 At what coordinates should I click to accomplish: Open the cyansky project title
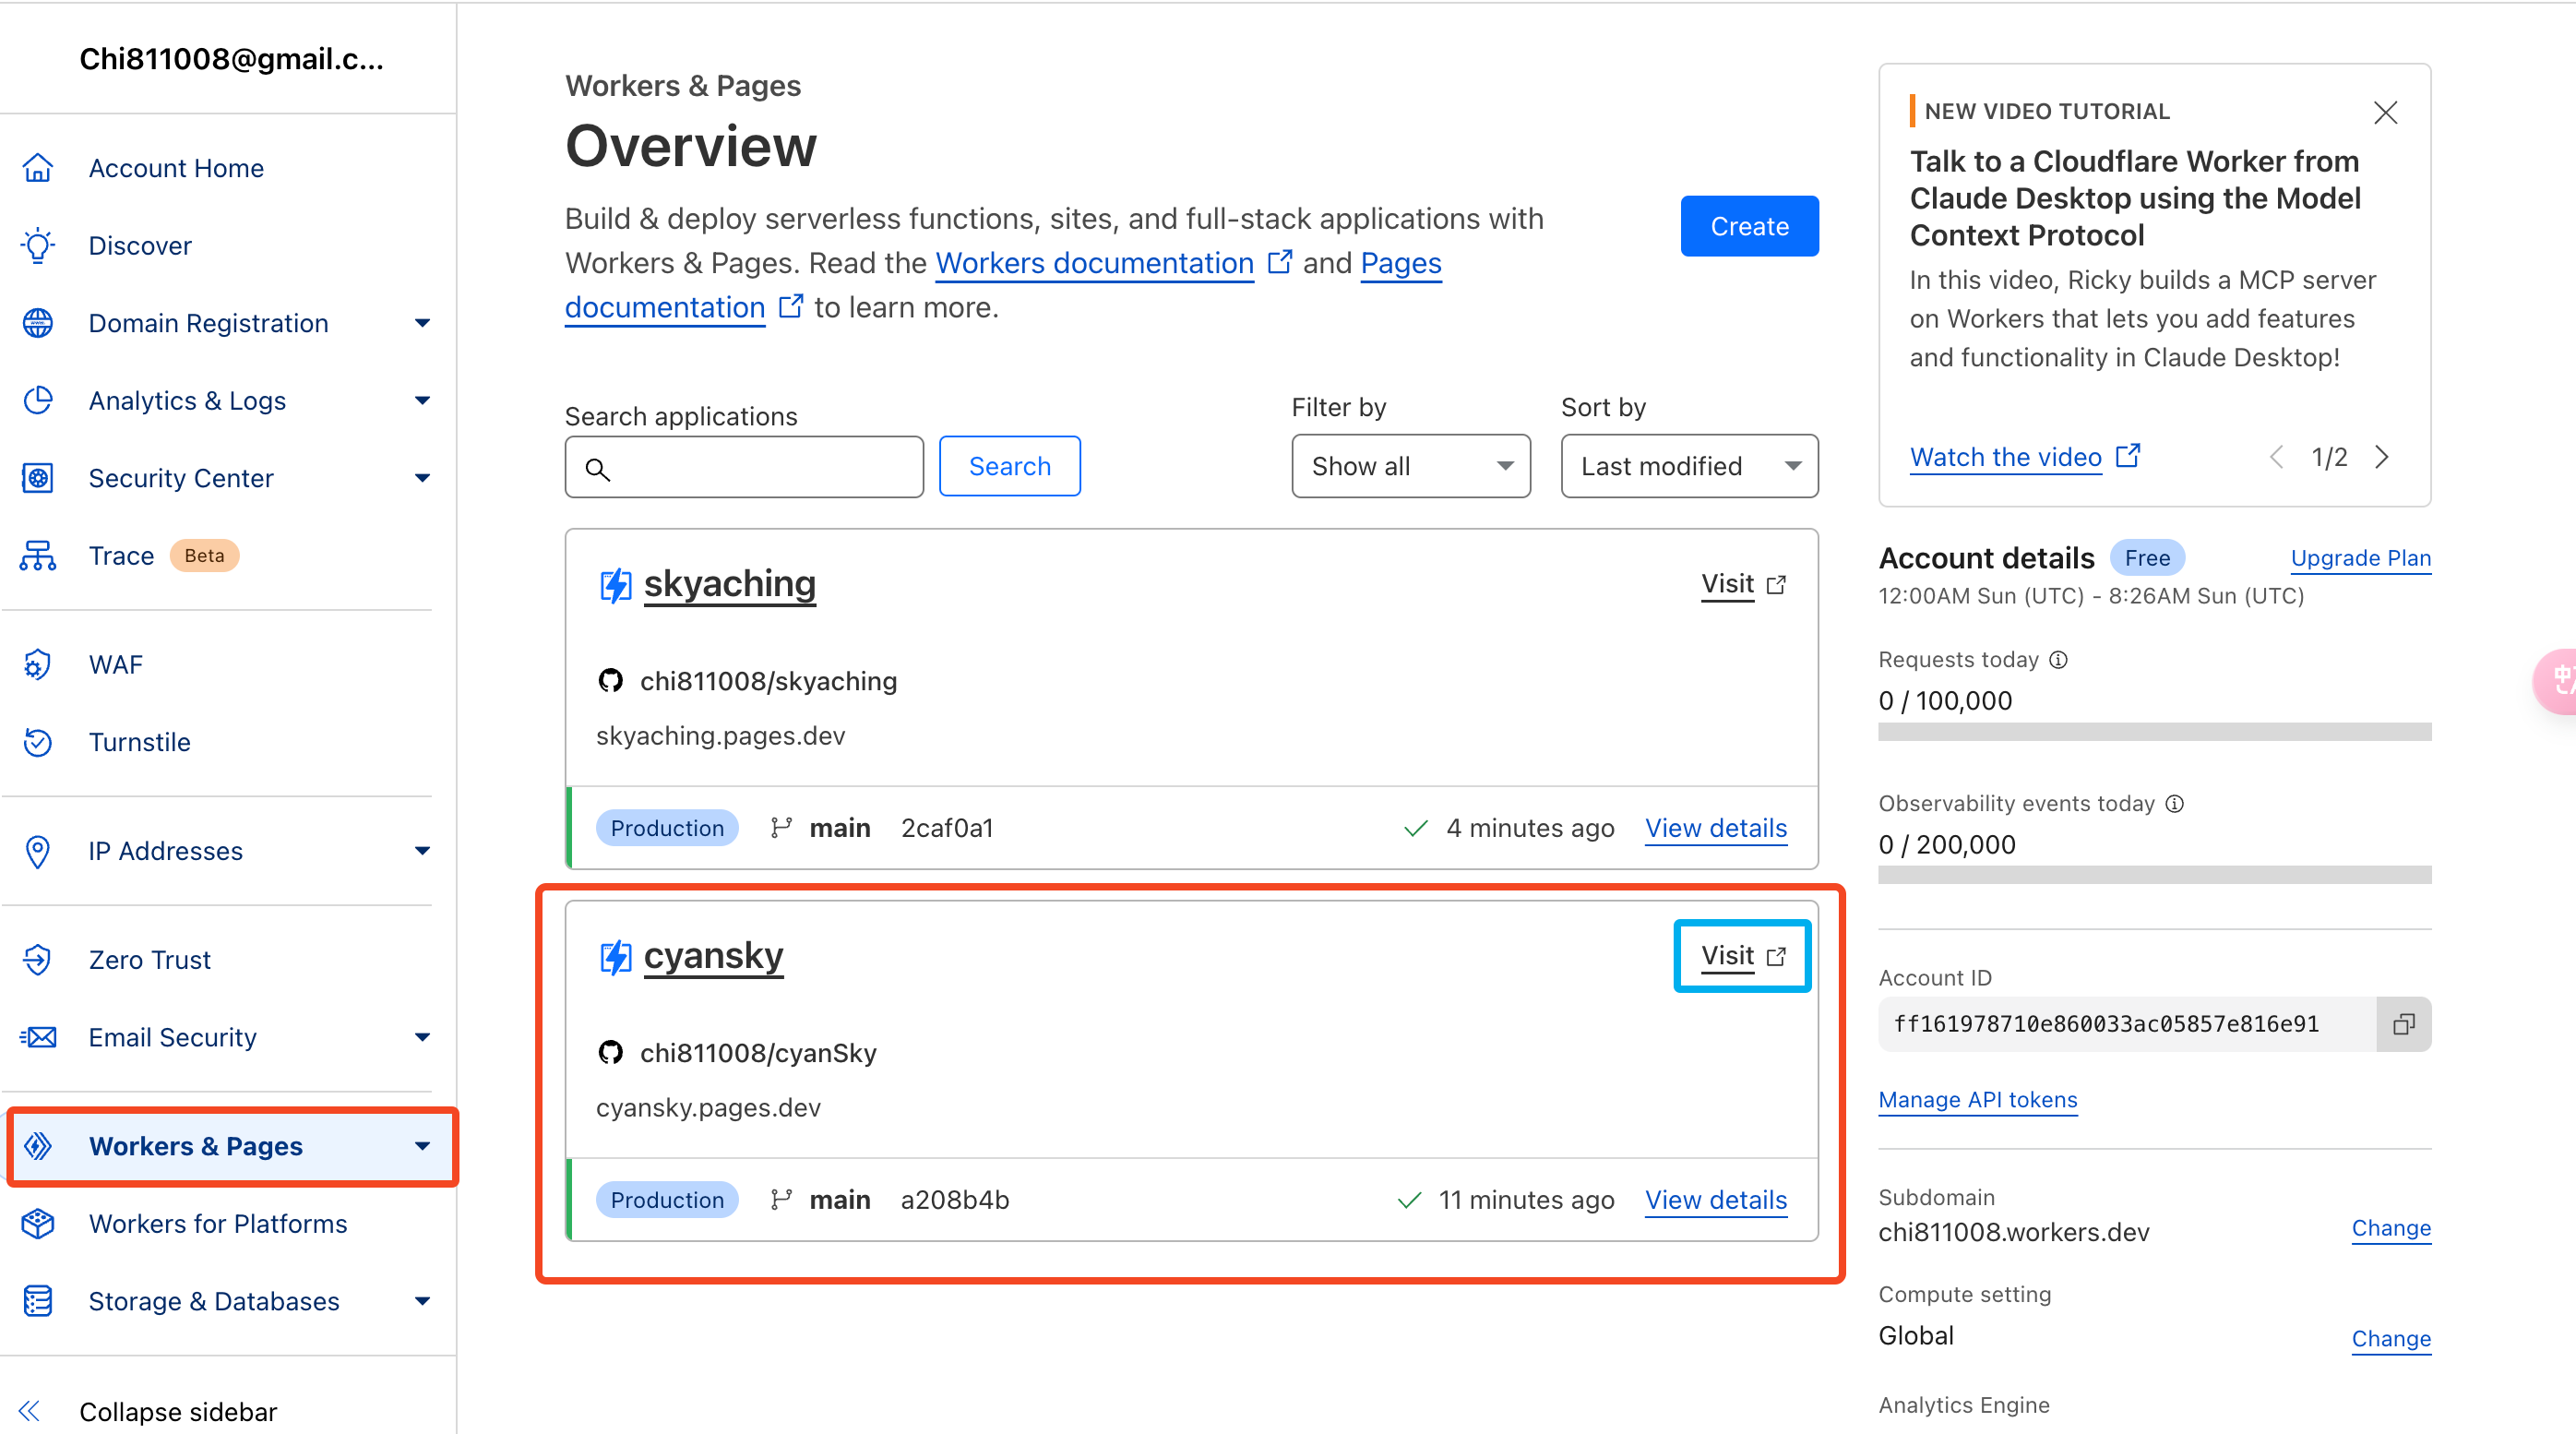[x=714, y=956]
